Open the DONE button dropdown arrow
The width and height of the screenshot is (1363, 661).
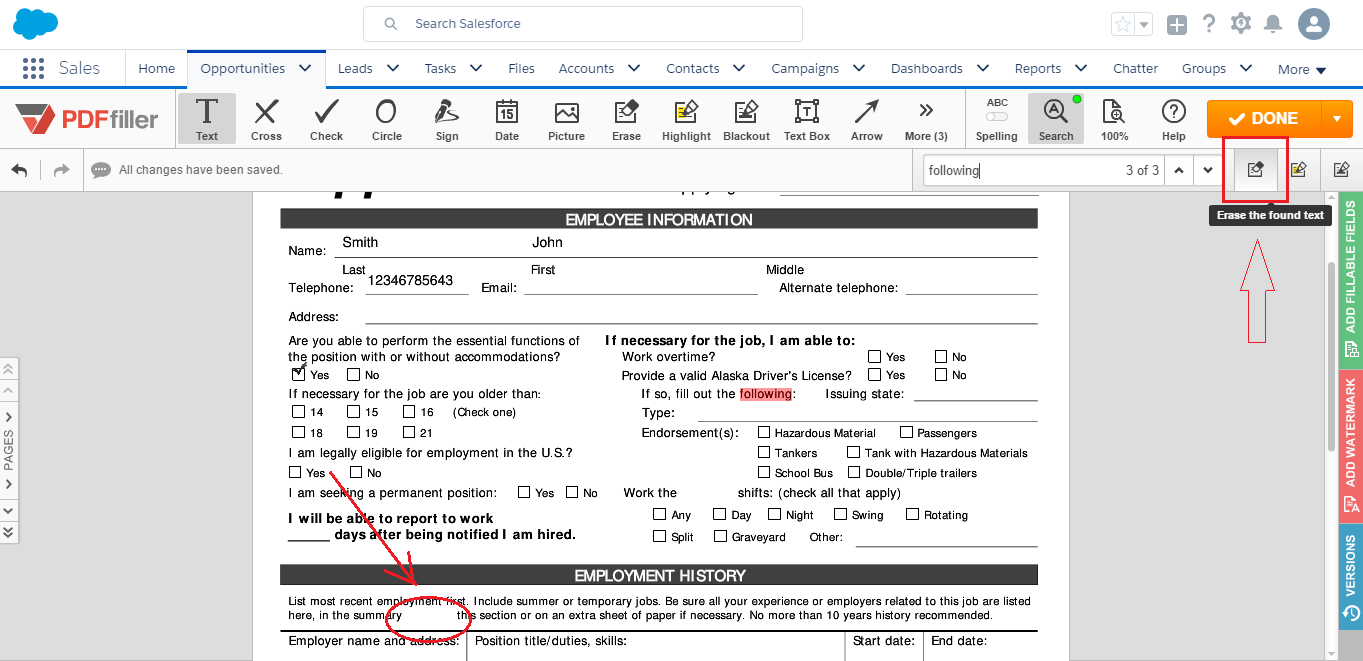(x=1337, y=118)
